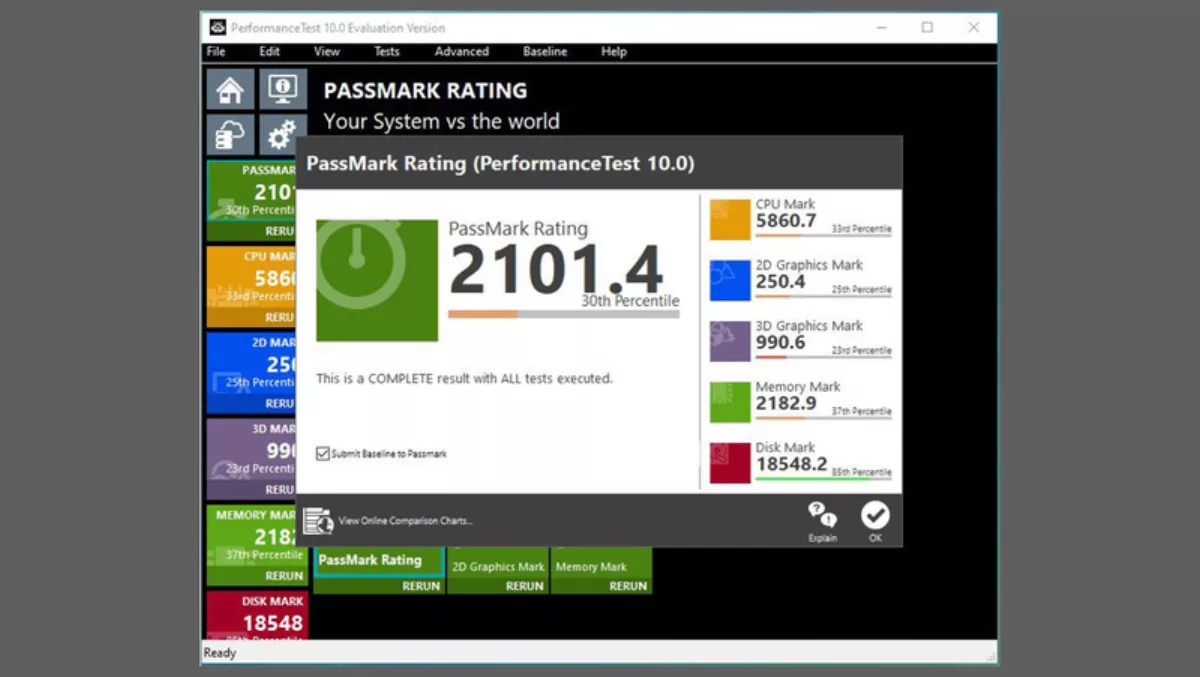
Task: Click the Disk Mark percentile bar
Action: 823,479
